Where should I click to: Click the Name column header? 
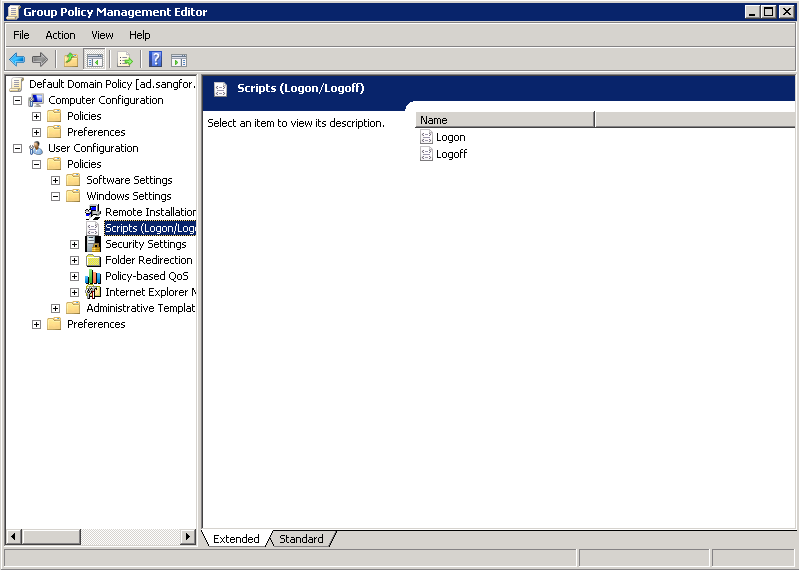(x=504, y=120)
